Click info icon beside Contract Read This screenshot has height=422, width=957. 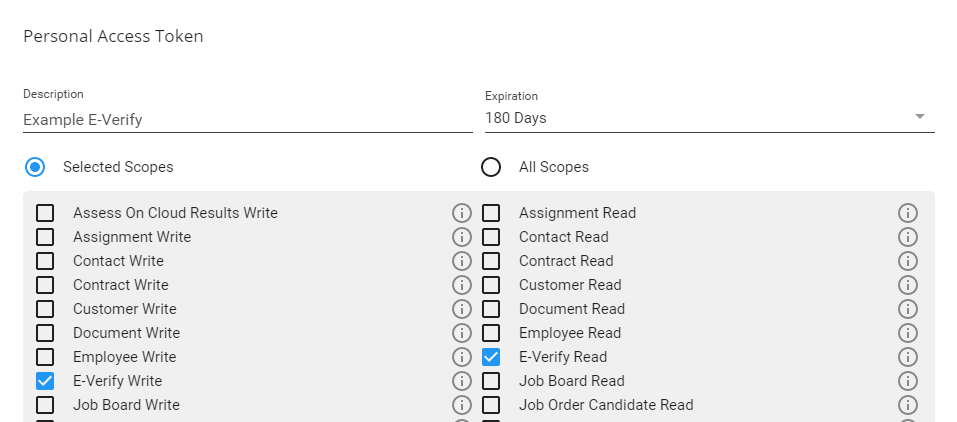[x=908, y=261]
